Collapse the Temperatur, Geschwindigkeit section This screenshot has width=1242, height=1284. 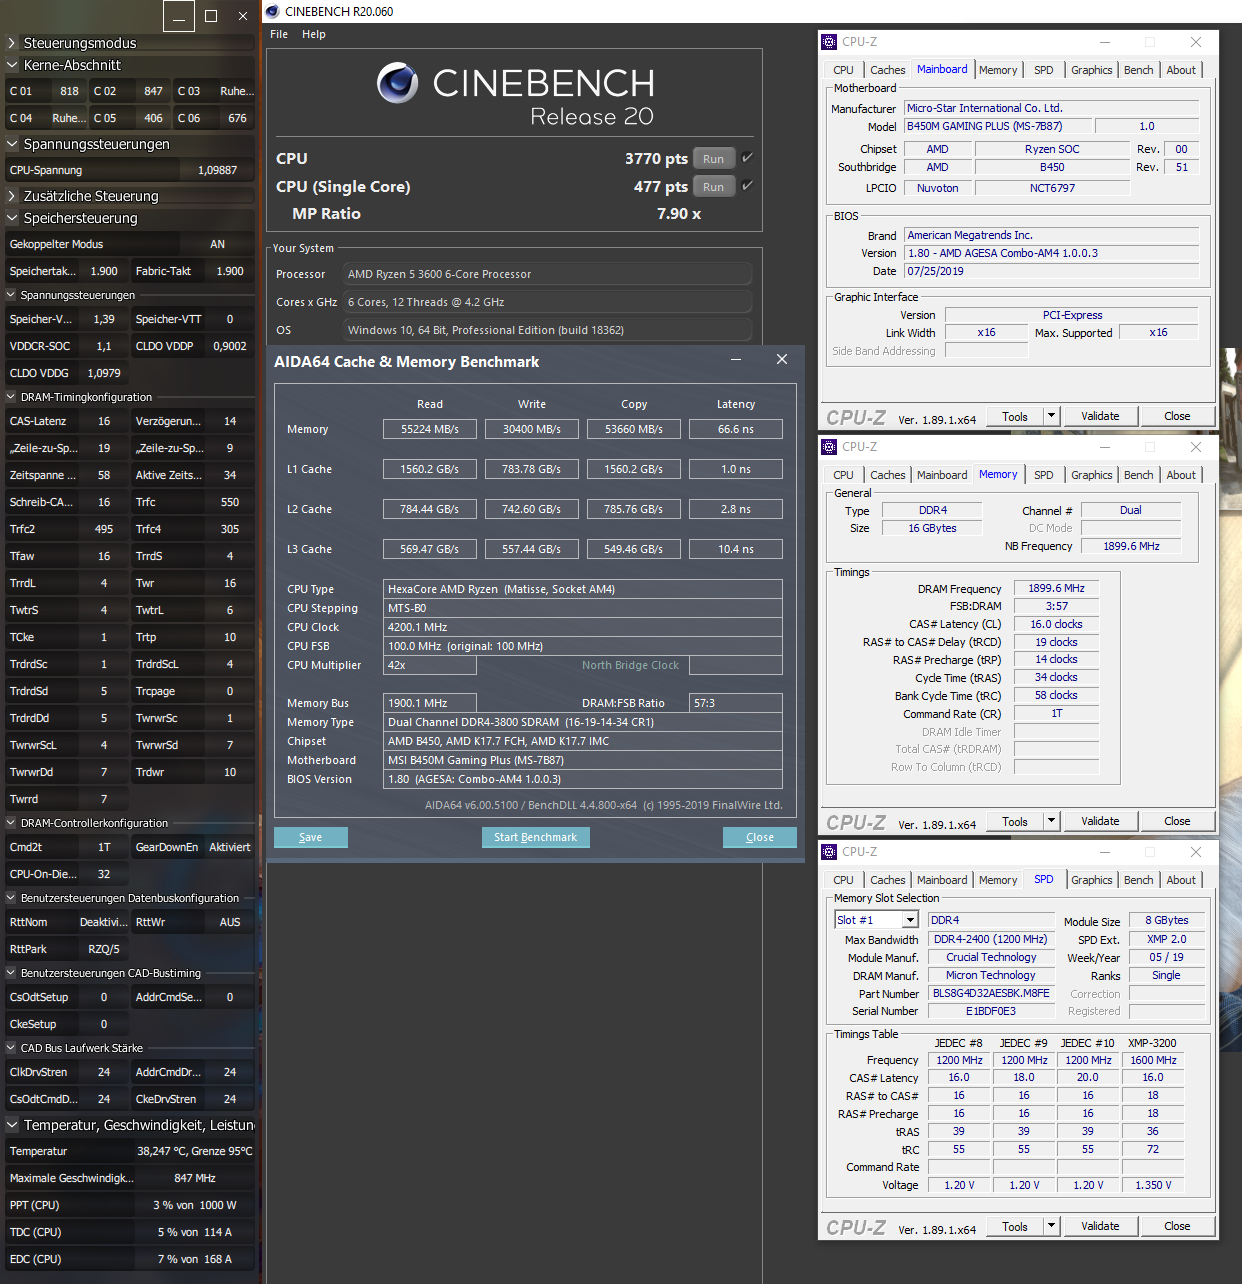click(12, 1125)
